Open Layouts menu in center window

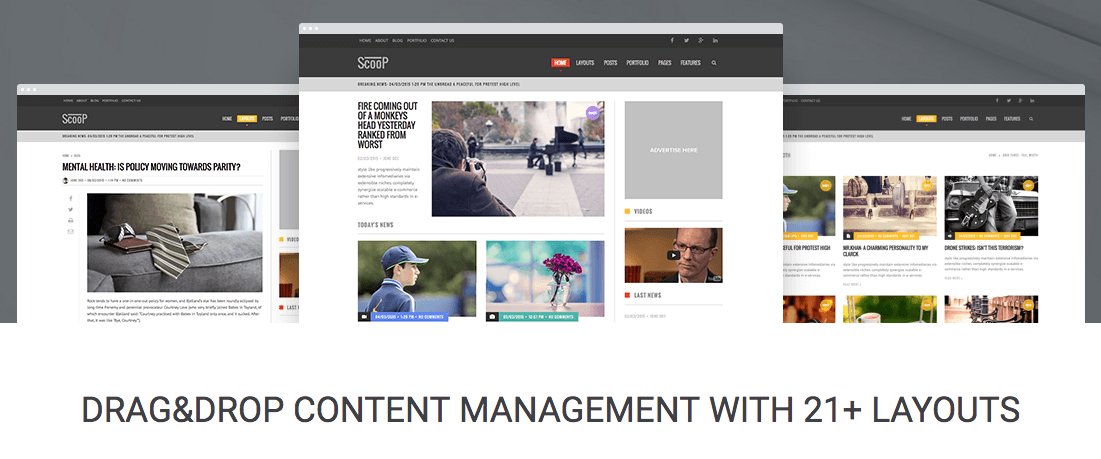(585, 62)
